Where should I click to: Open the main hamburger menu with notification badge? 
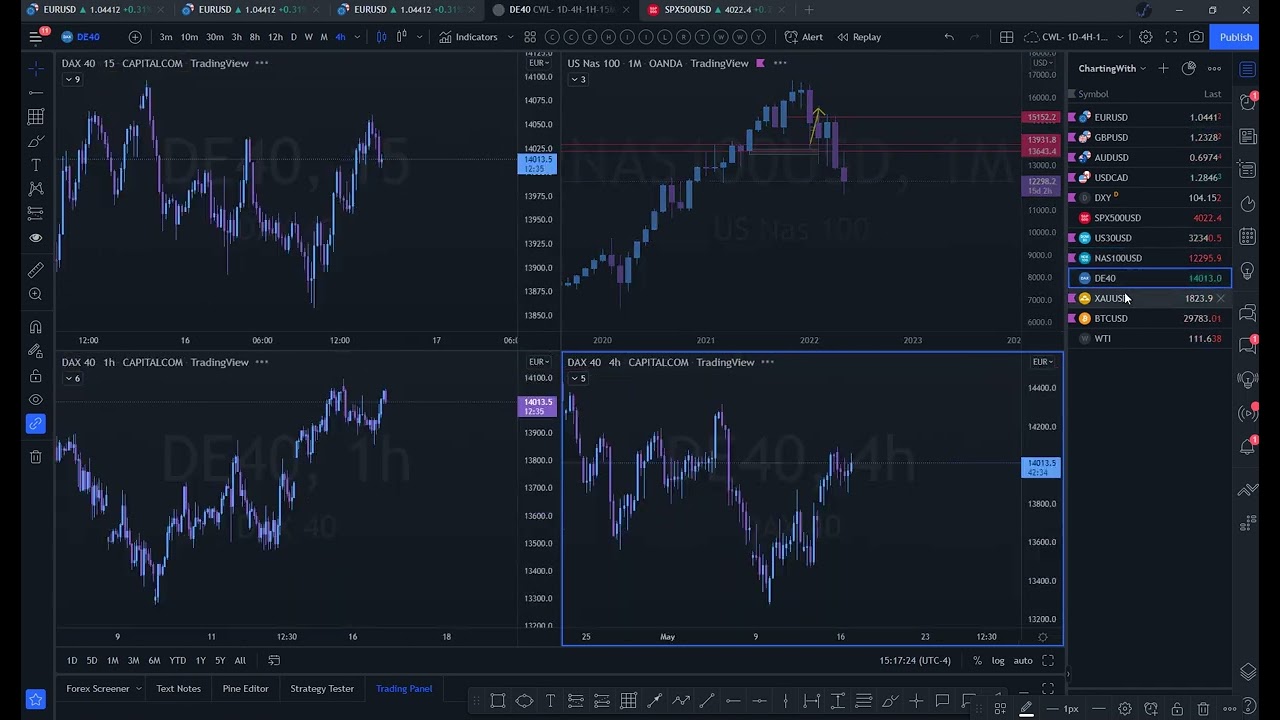(x=36, y=37)
